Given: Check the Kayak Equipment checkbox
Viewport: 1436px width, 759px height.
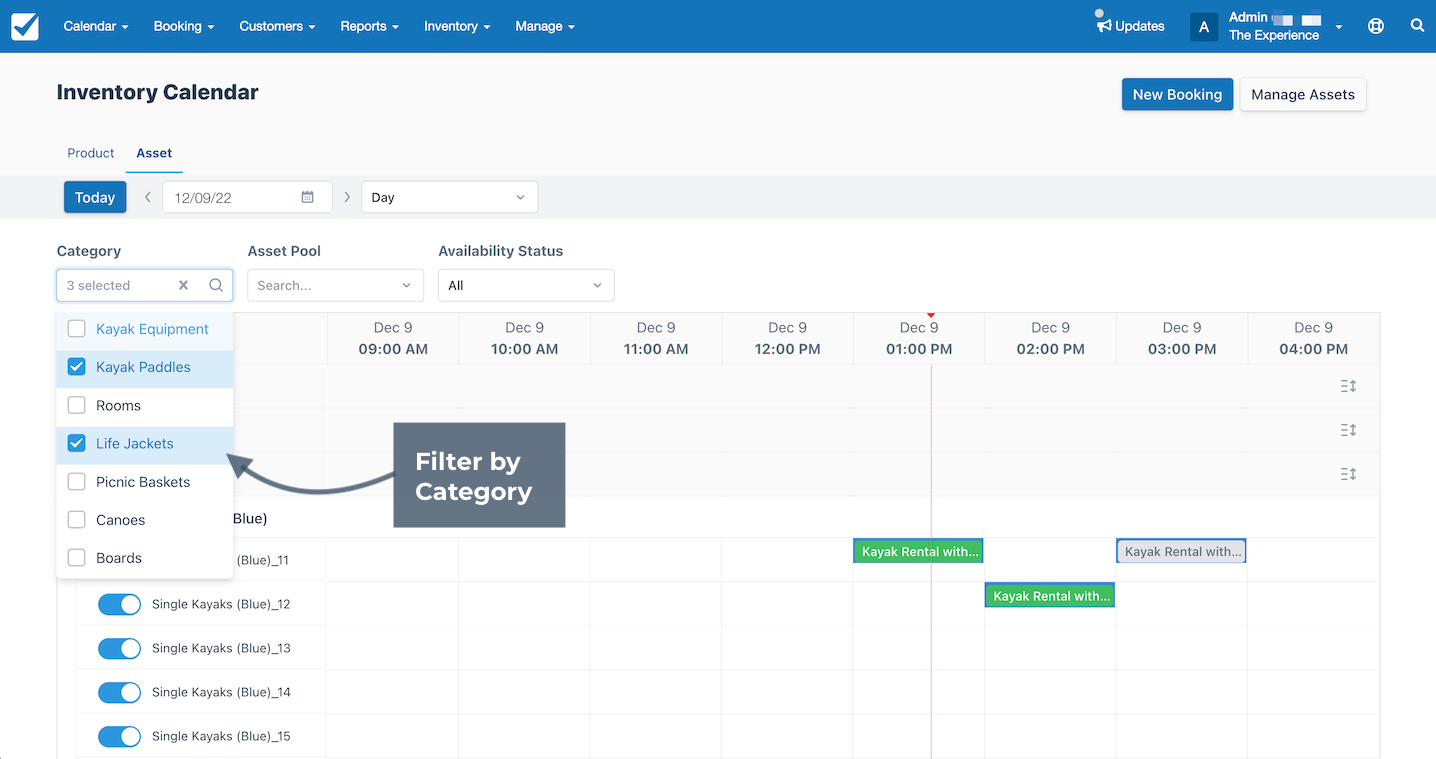Looking at the screenshot, I should 76,329.
